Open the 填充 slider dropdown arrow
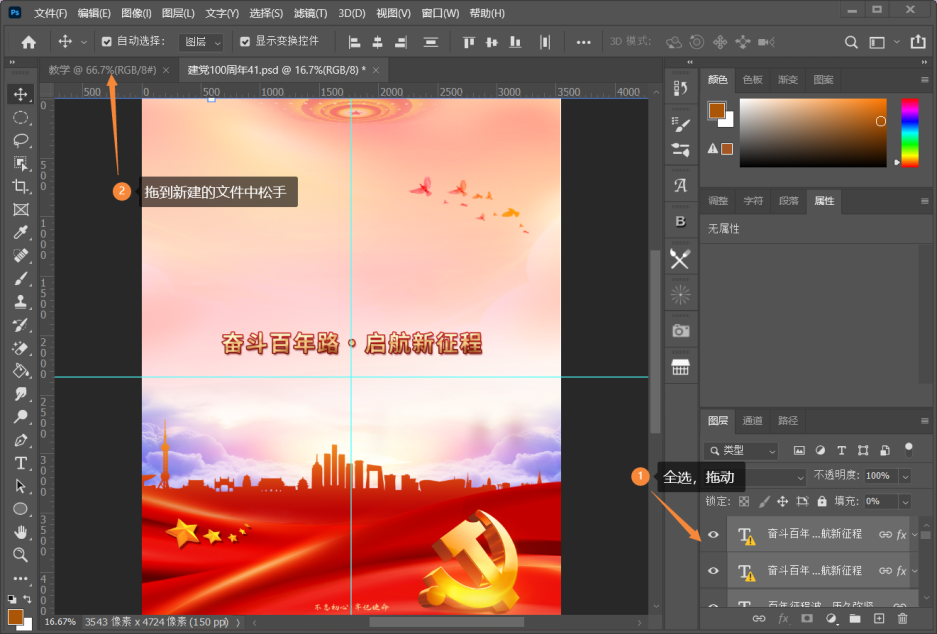Viewport: 937px width, 634px height. point(905,502)
